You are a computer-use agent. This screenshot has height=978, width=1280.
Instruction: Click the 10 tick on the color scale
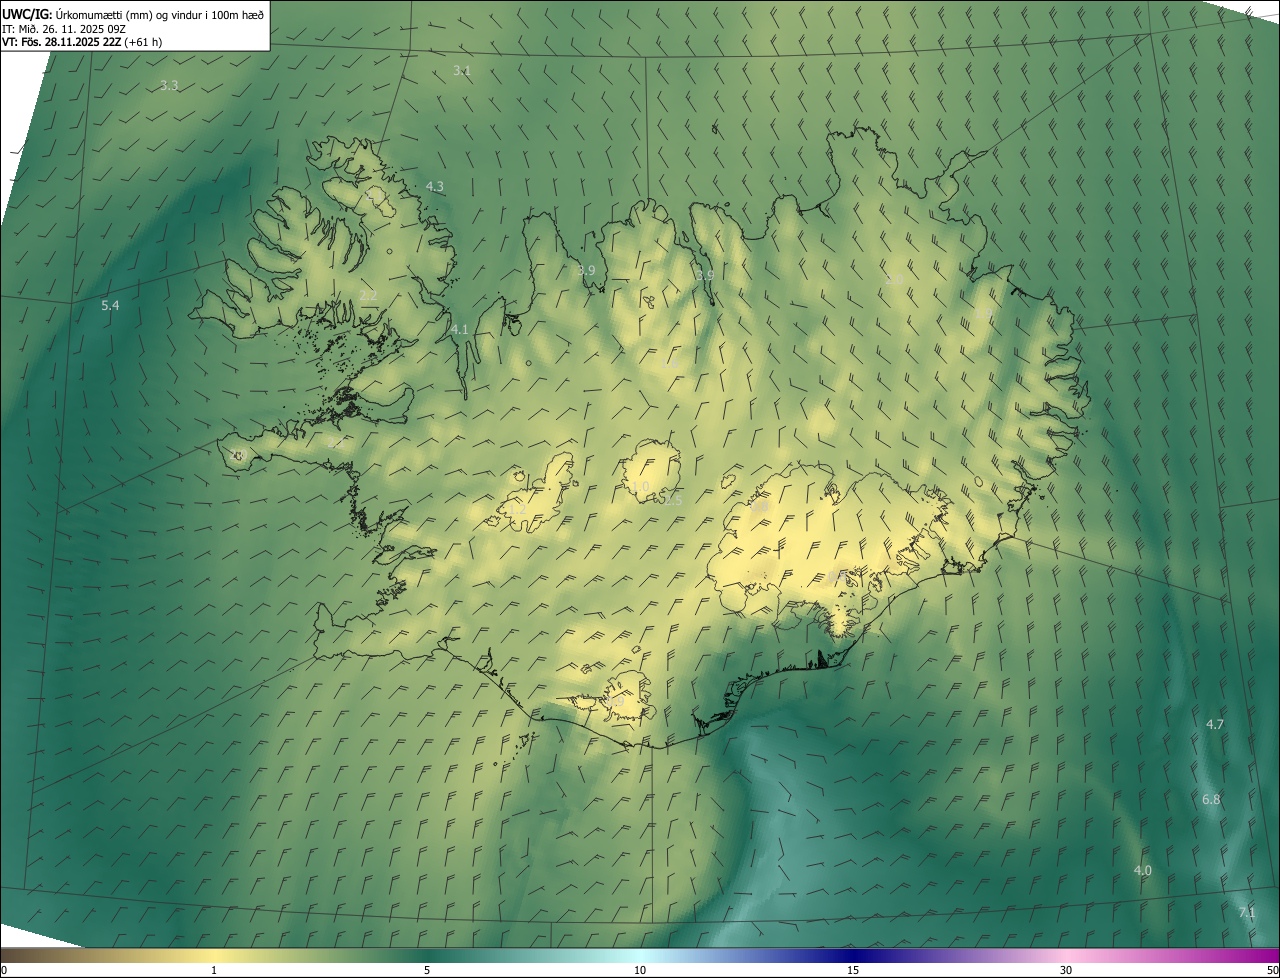(640, 970)
